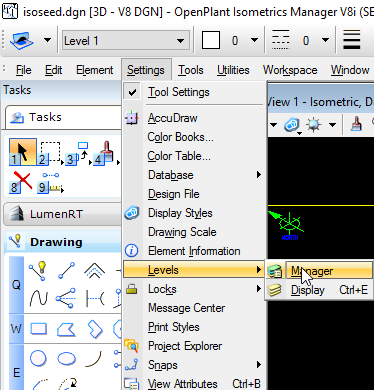This screenshot has width=374, height=390.
Task: Select the Element Selection arrow tool
Action: 23,152
